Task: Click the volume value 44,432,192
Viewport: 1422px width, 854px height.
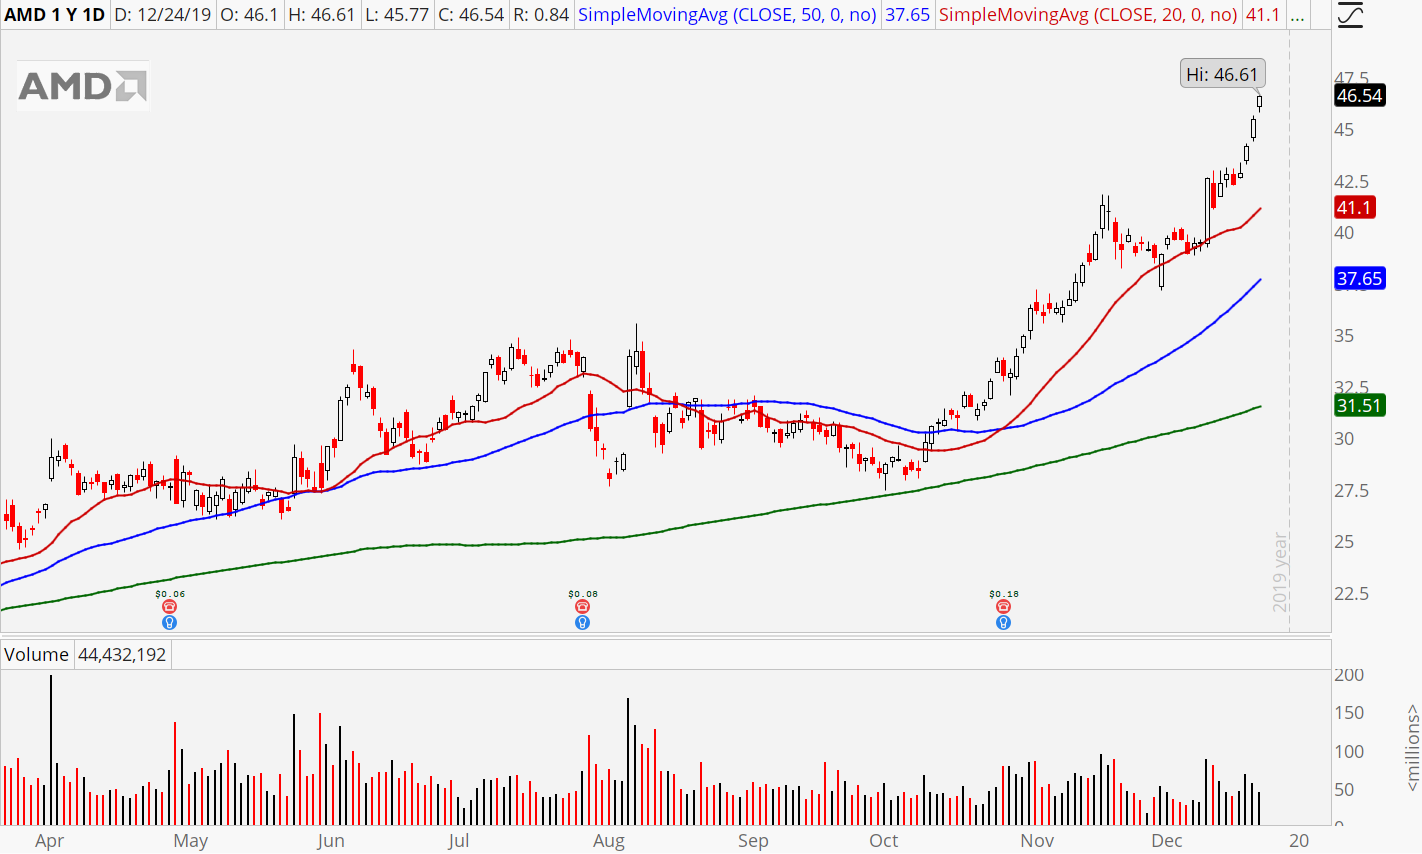Action: point(122,655)
